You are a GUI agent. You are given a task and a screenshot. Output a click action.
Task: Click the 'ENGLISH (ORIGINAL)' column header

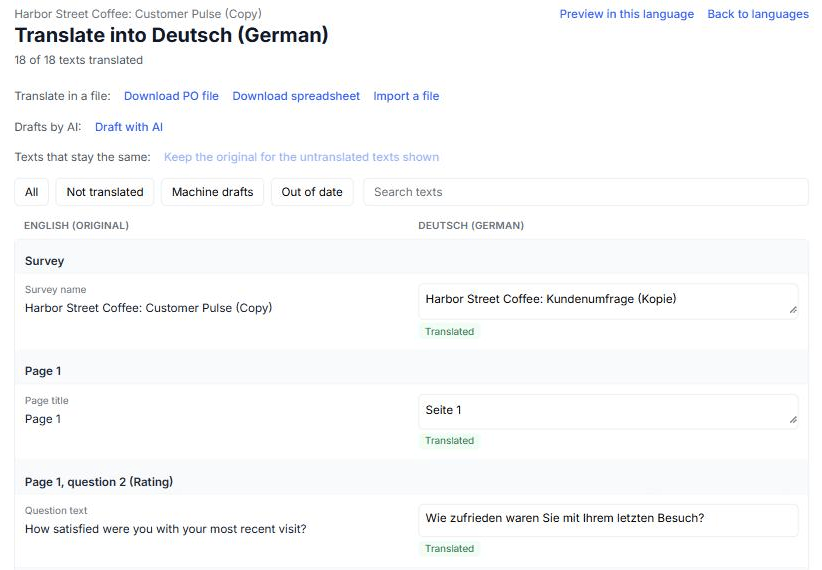coord(77,225)
